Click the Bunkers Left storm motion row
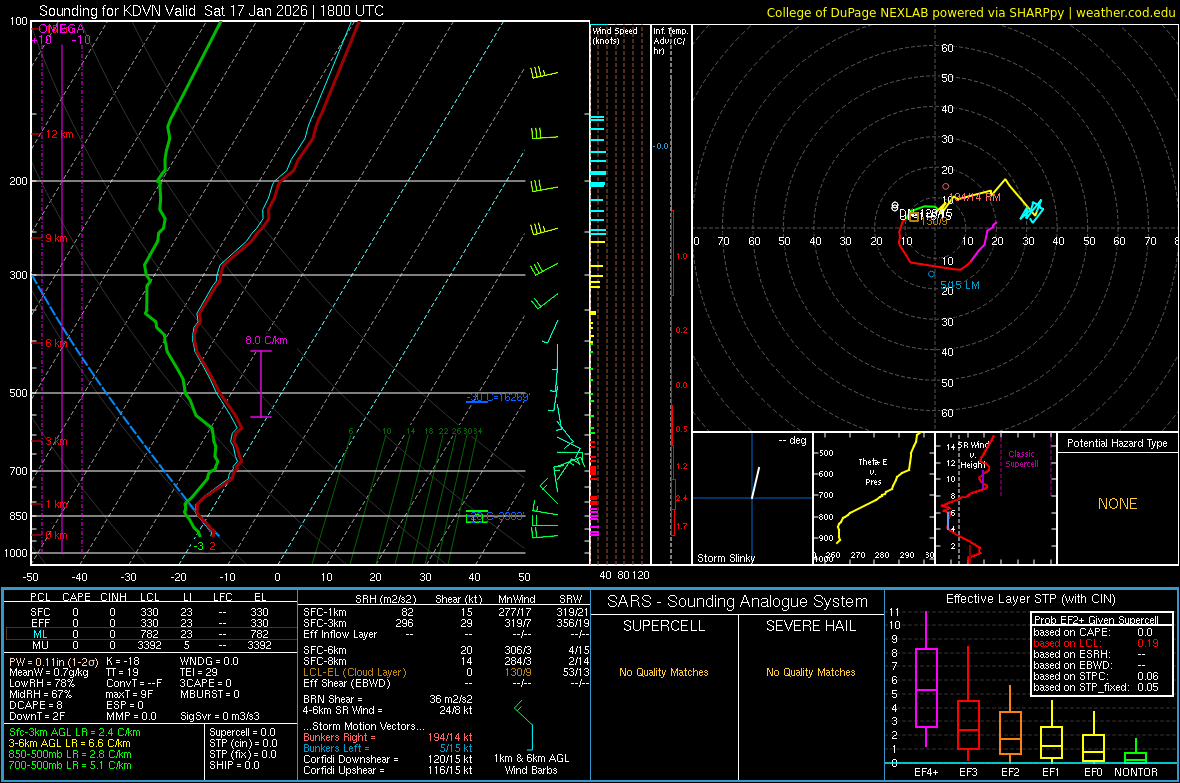 coord(388,748)
